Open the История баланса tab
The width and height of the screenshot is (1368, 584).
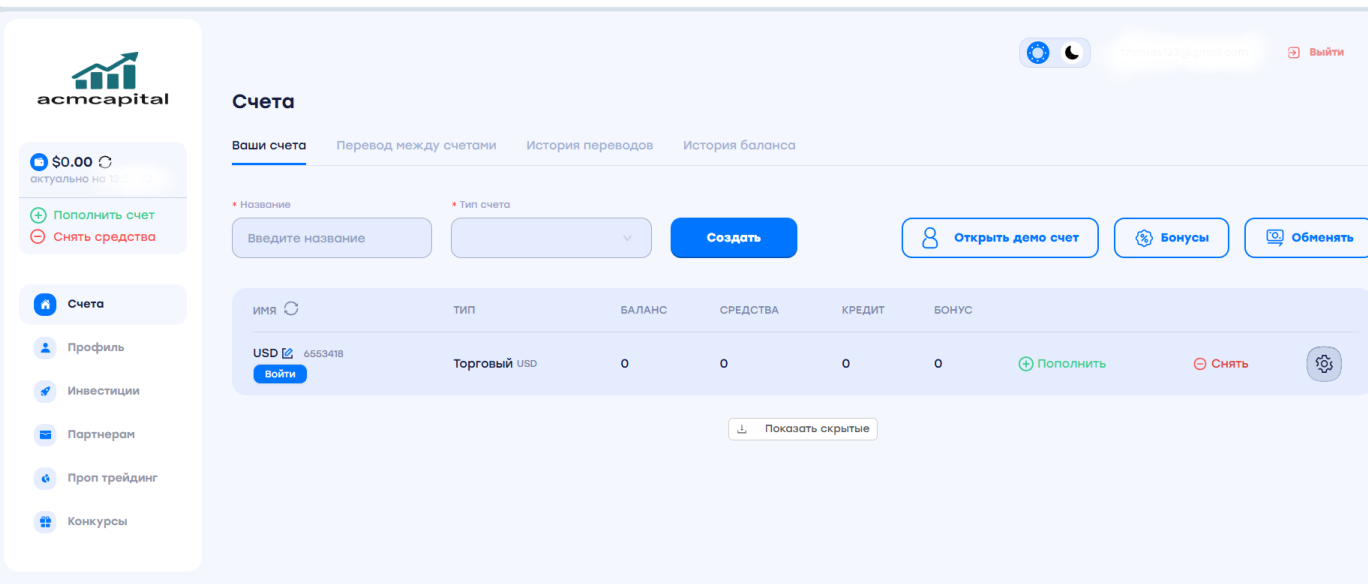(739, 146)
